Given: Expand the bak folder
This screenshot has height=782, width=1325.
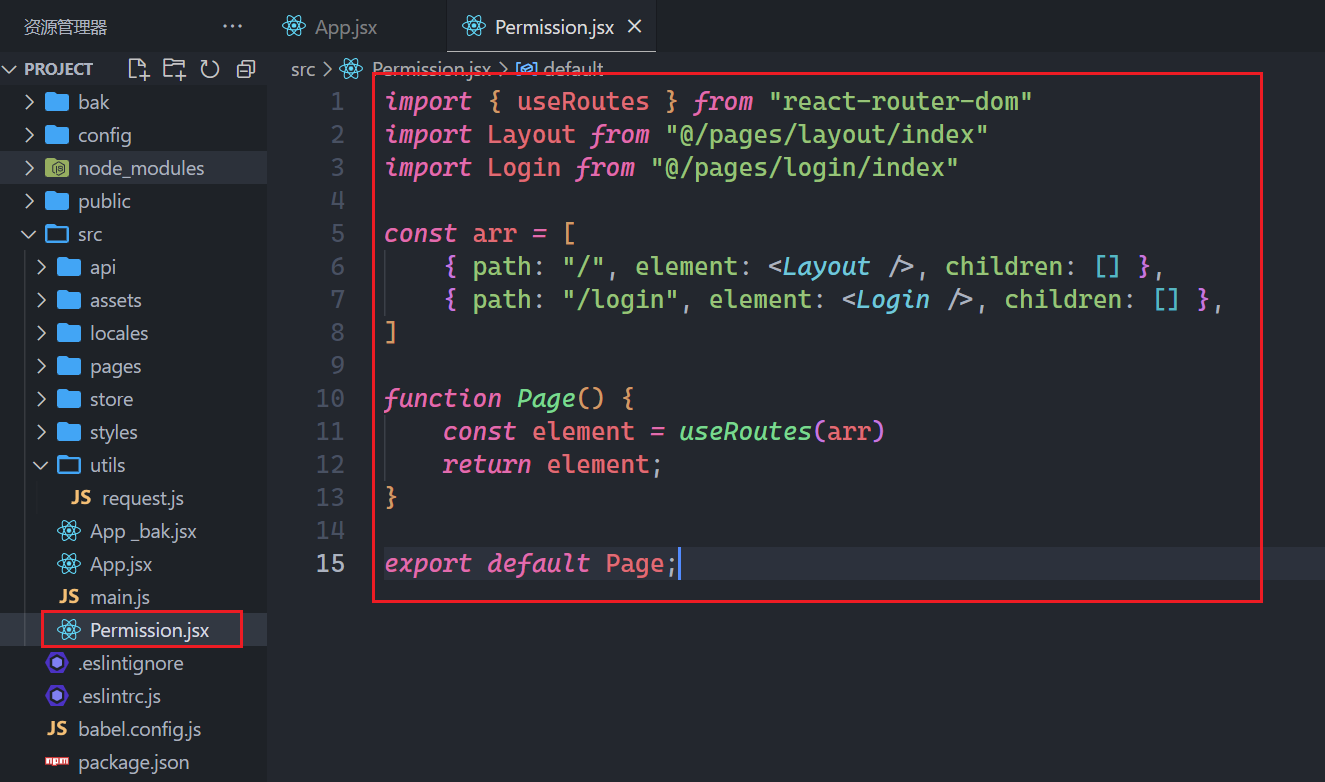Looking at the screenshot, I should tap(133, 102).
